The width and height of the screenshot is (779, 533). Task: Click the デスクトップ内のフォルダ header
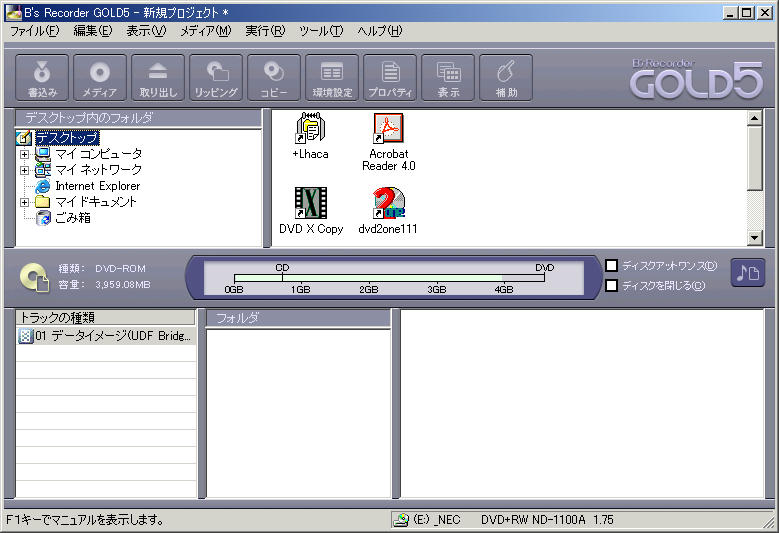[139, 118]
